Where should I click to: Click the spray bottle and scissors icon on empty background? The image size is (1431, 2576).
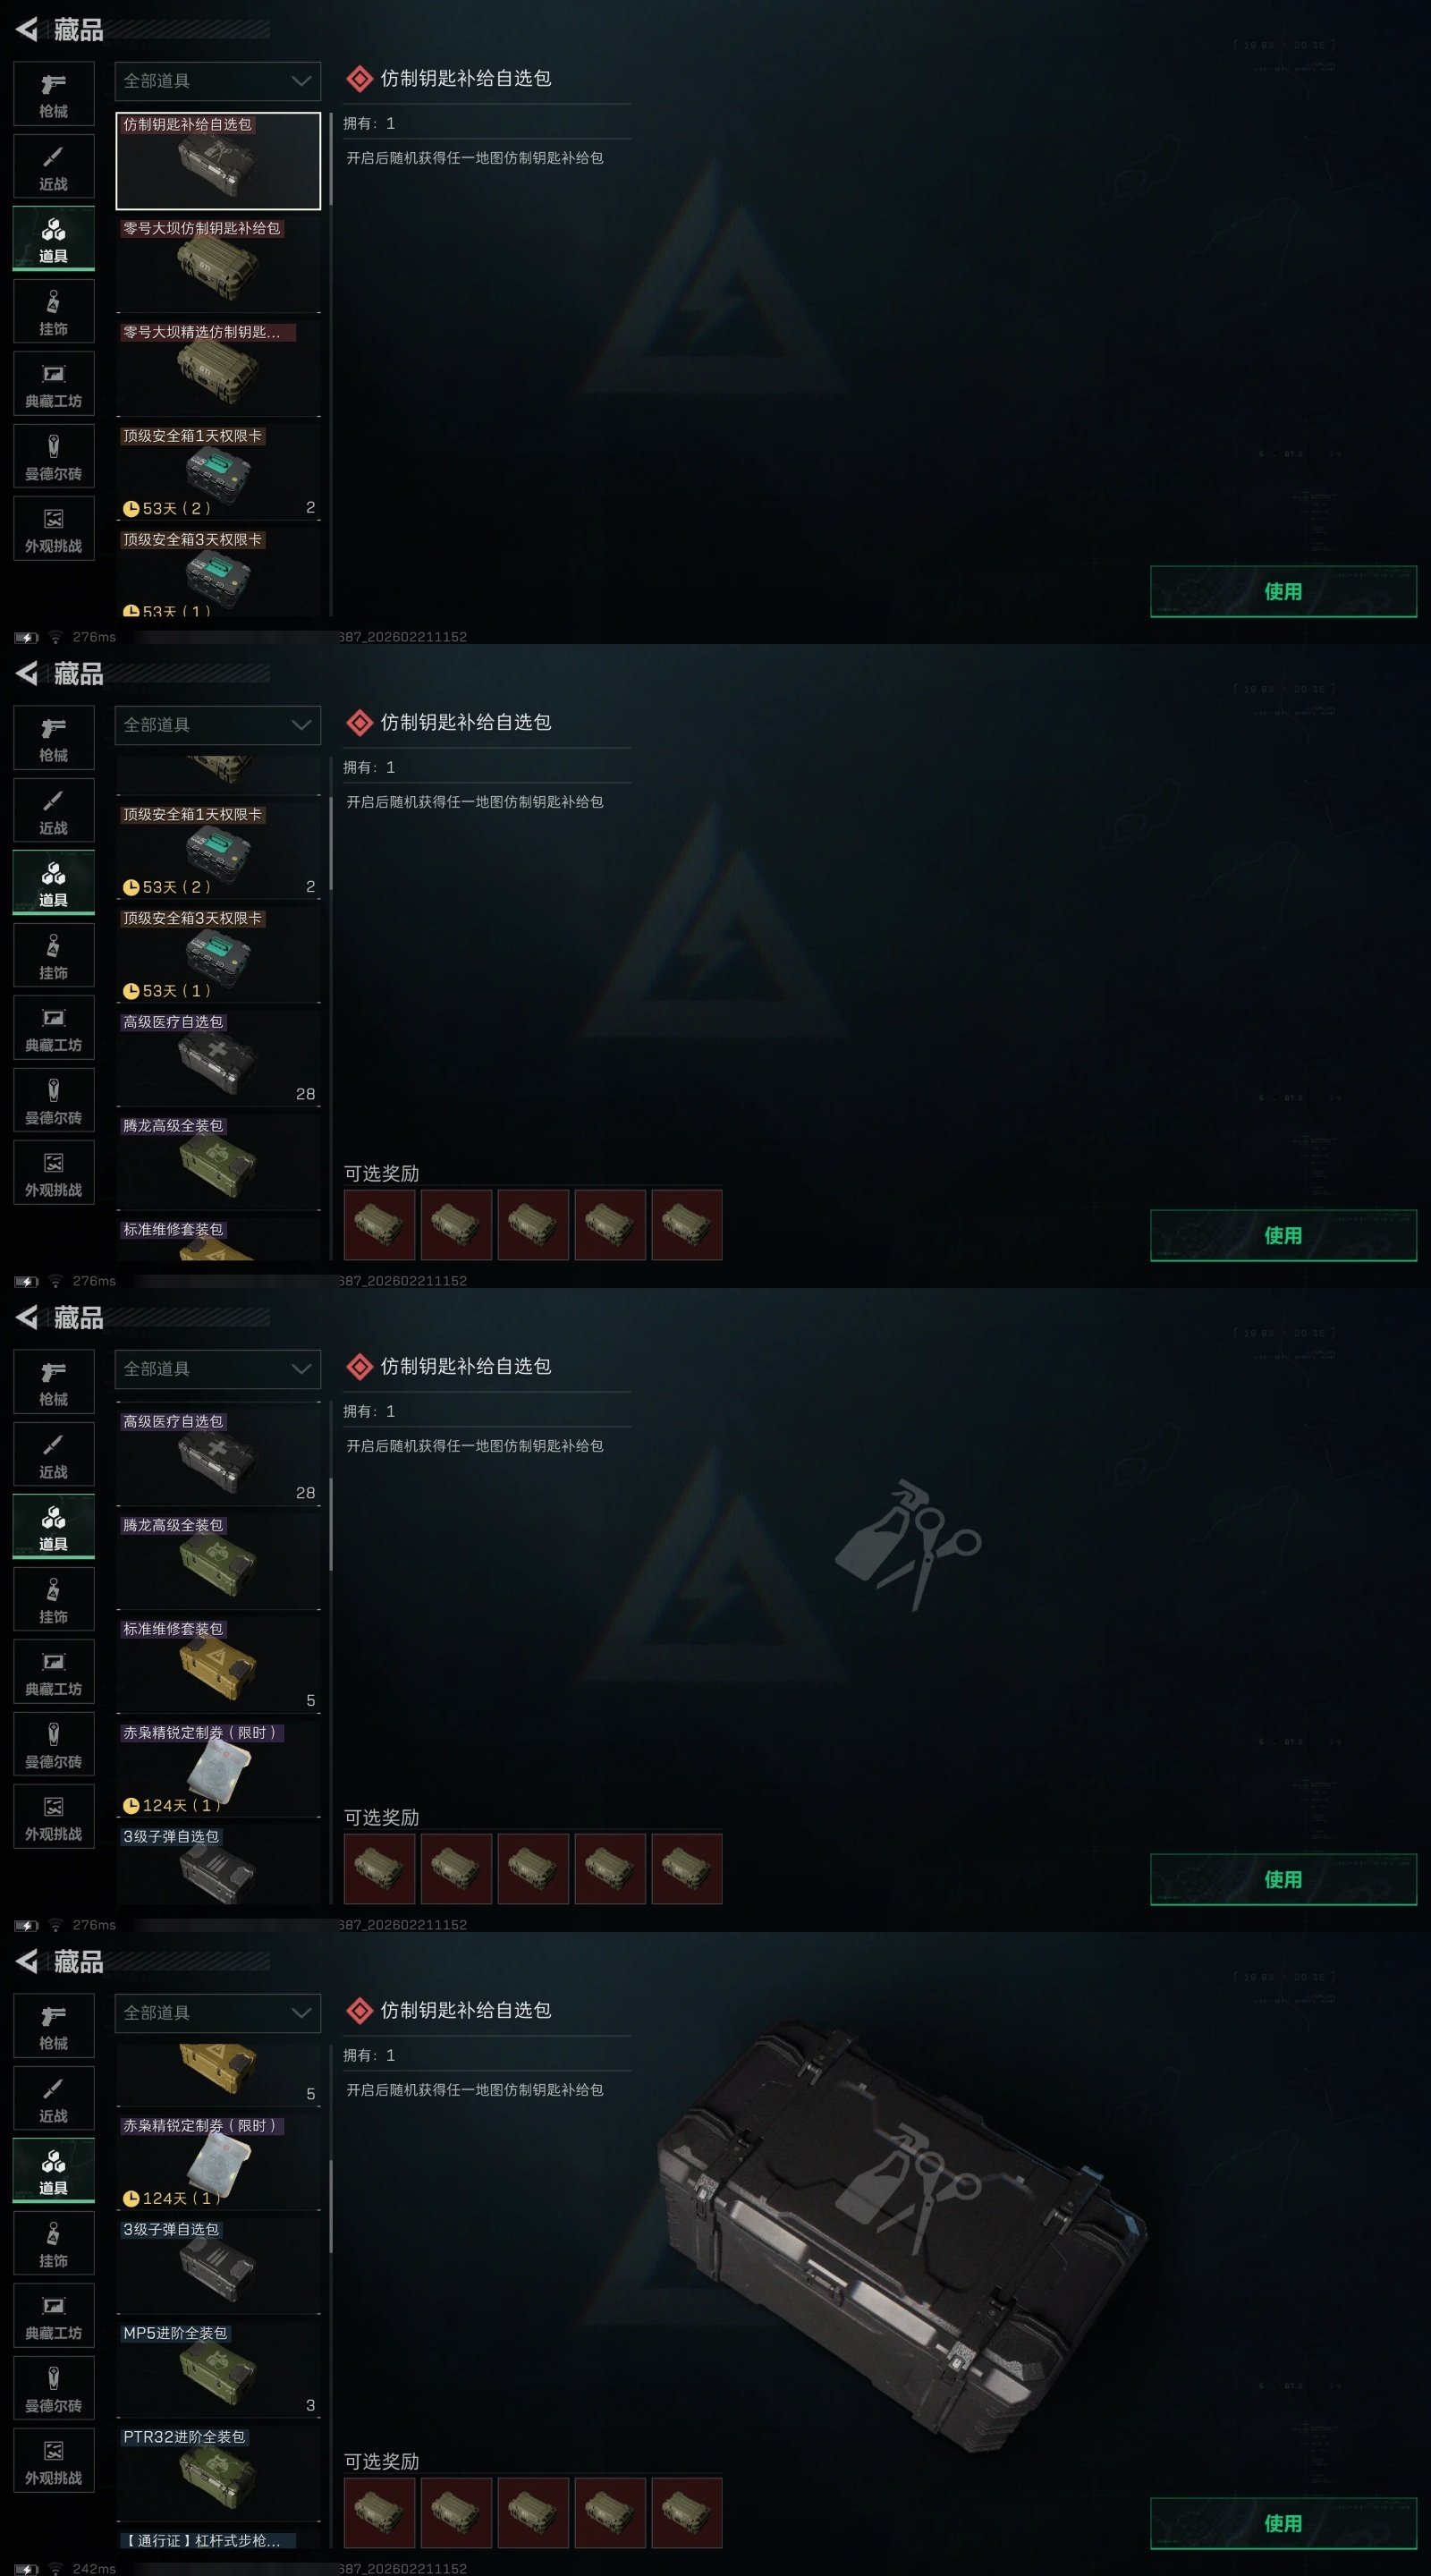(x=908, y=1545)
